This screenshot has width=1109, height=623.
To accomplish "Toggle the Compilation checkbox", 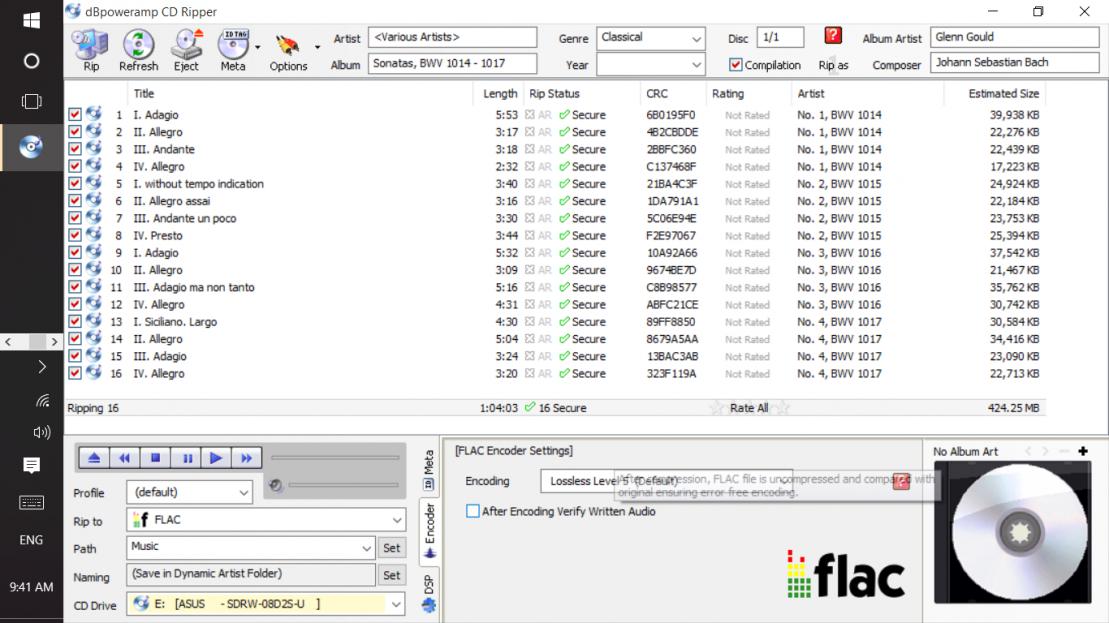I will 736,65.
